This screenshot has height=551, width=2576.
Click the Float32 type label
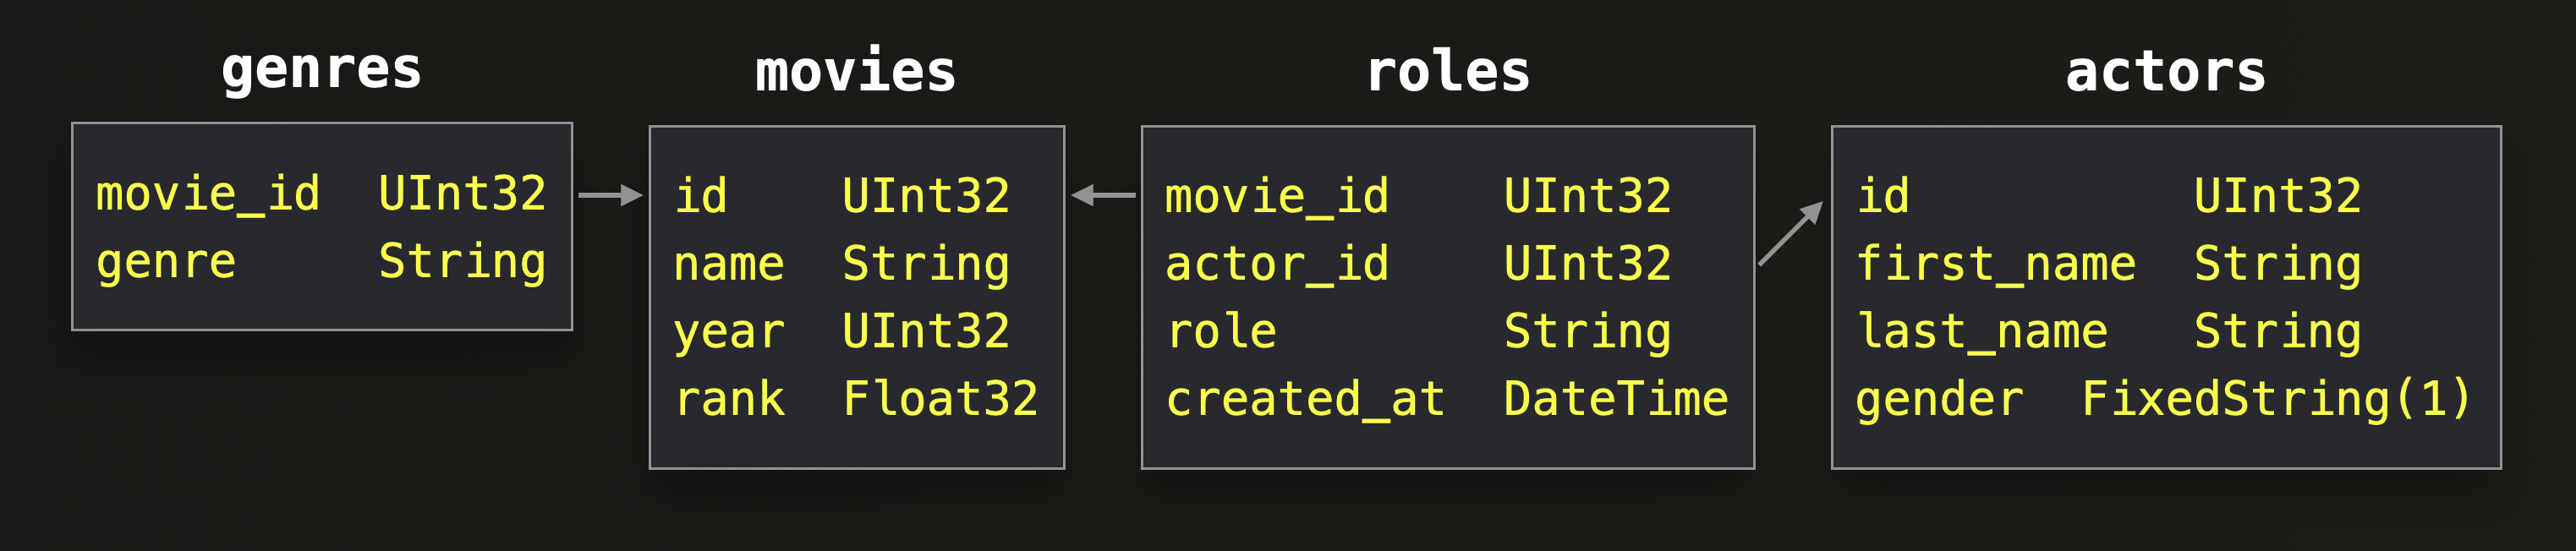pos(940,399)
